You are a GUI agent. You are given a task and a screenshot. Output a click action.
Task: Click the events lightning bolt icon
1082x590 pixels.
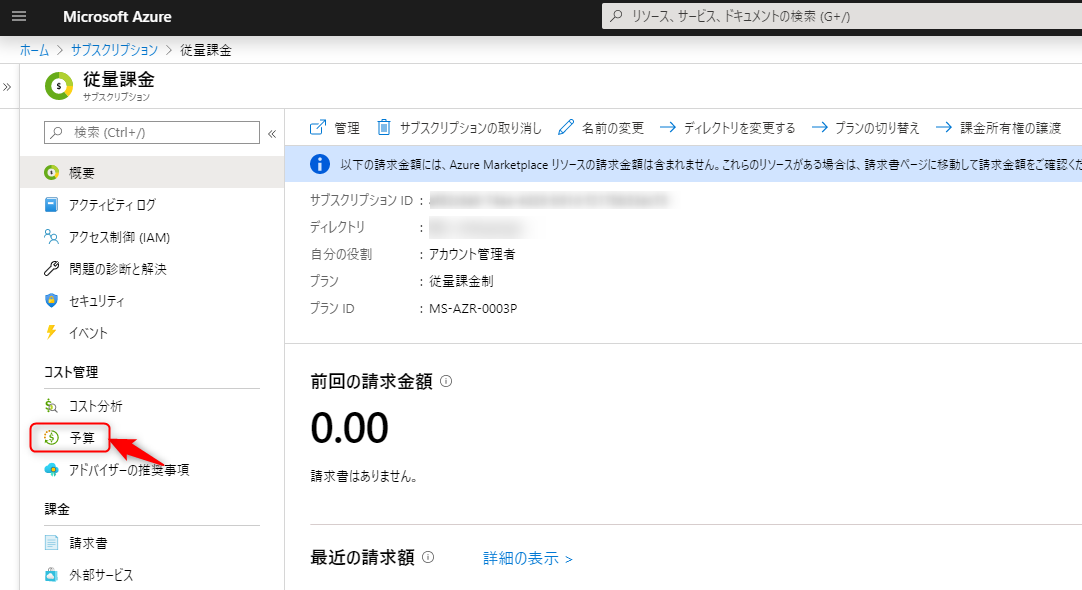(x=51, y=332)
